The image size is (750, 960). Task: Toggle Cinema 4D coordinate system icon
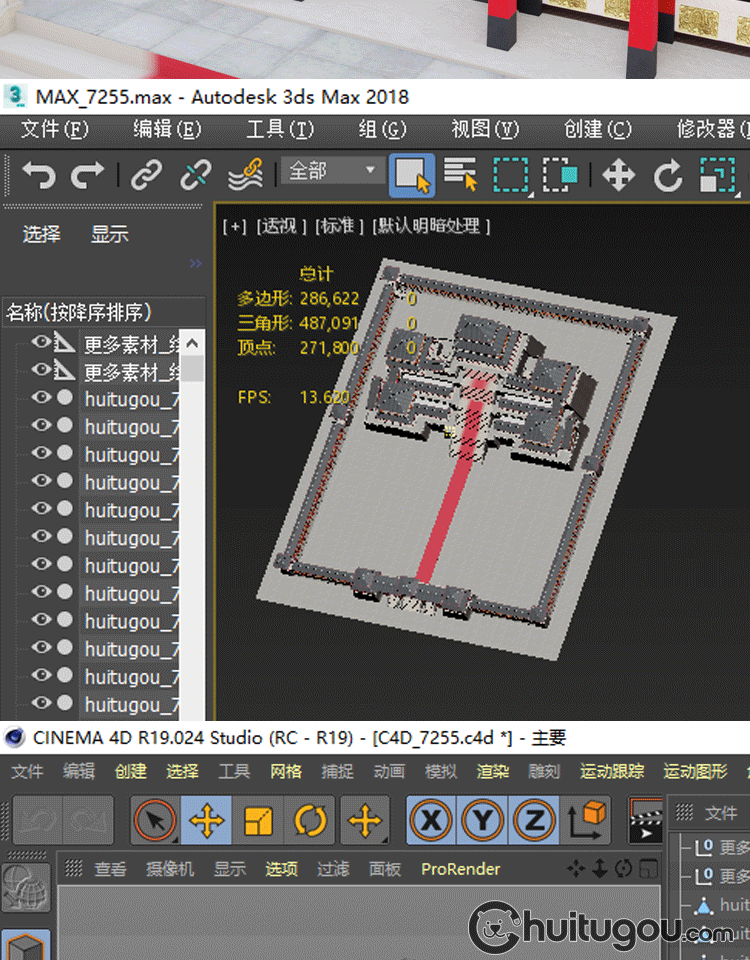(587, 820)
